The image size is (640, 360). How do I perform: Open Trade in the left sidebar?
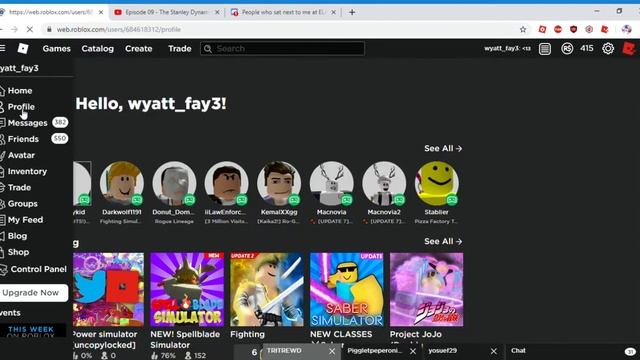point(19,187)
